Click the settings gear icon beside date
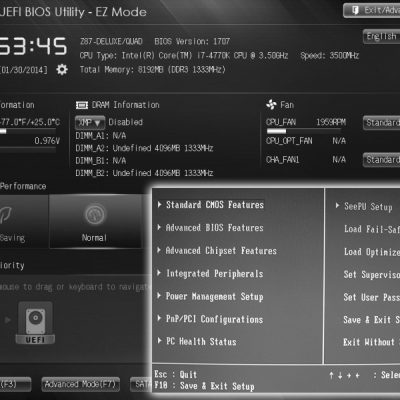The image size is (400, 400). click(62, 70)
